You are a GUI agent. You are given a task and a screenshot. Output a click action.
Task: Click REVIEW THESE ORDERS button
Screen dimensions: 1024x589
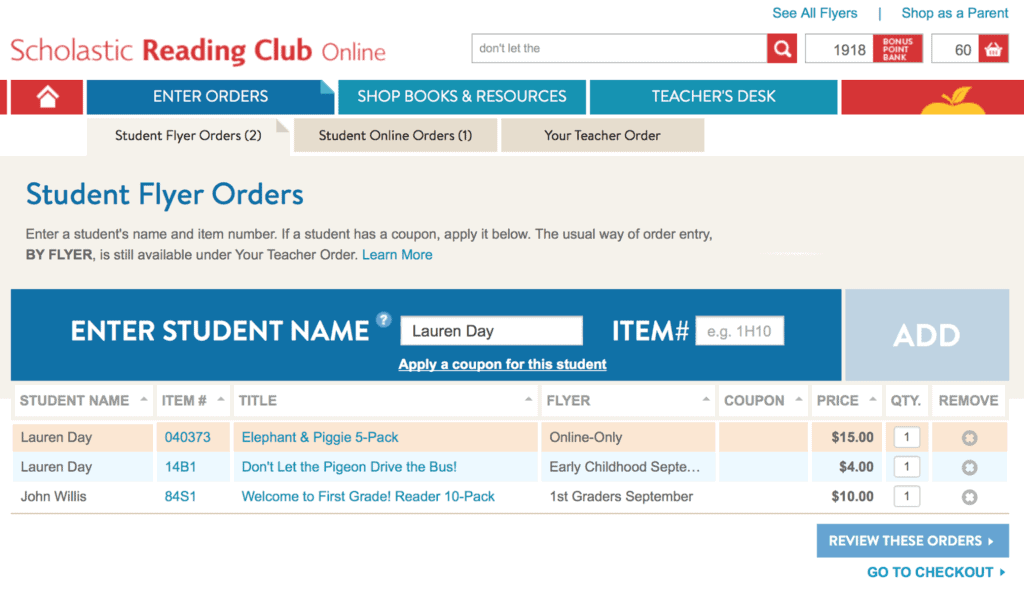pos(911,540)
